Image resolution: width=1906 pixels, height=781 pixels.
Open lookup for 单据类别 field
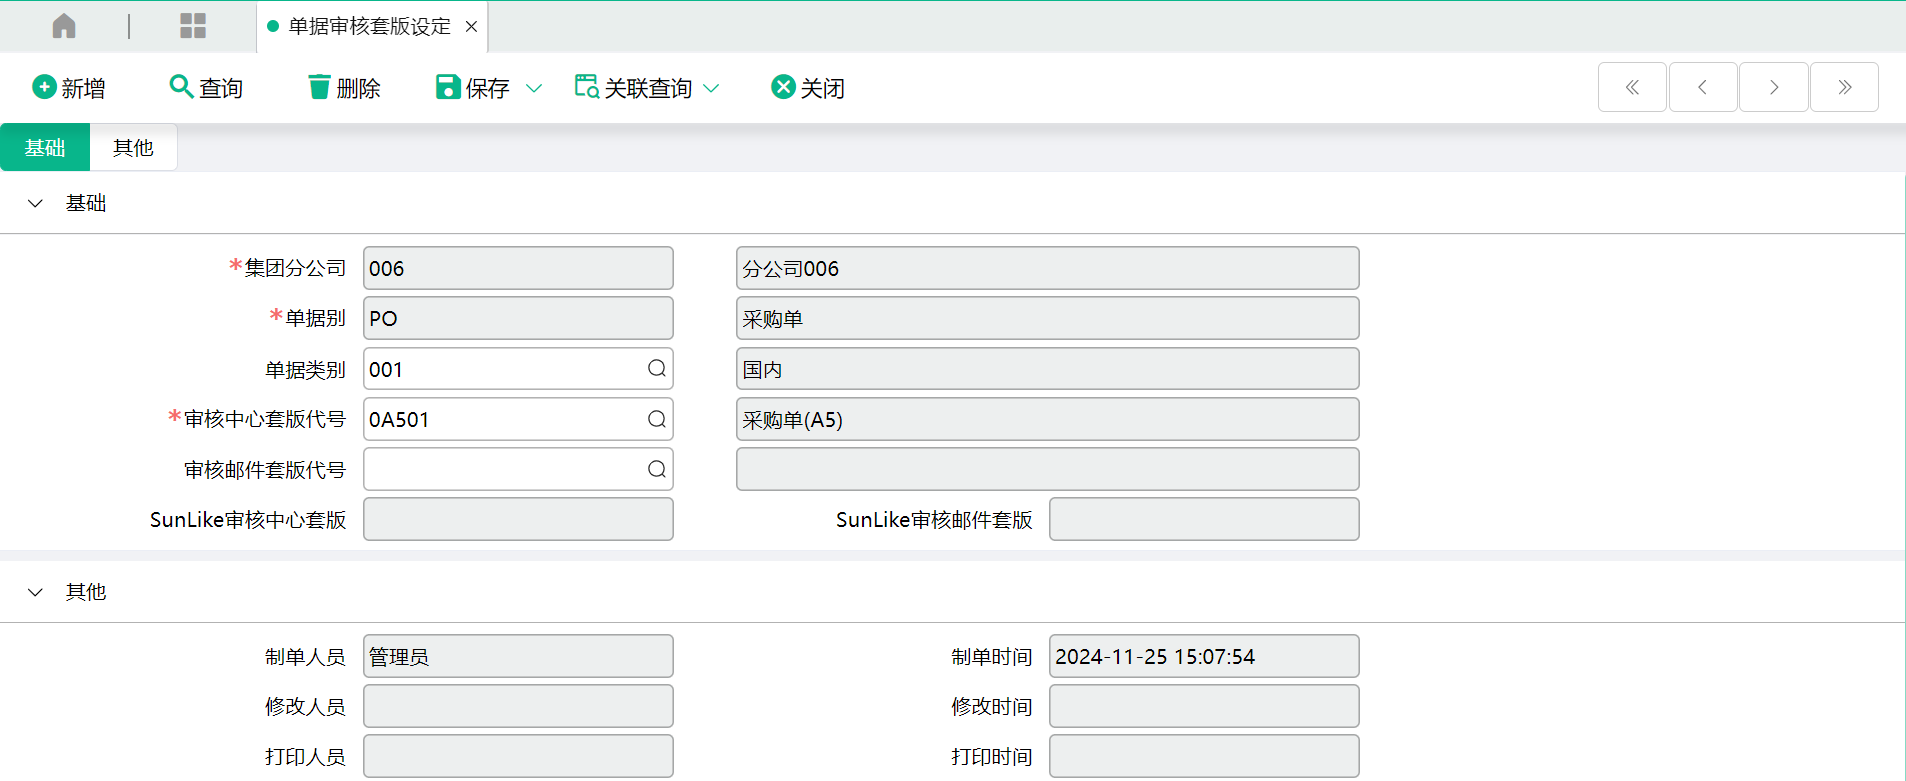pos(656,369)
